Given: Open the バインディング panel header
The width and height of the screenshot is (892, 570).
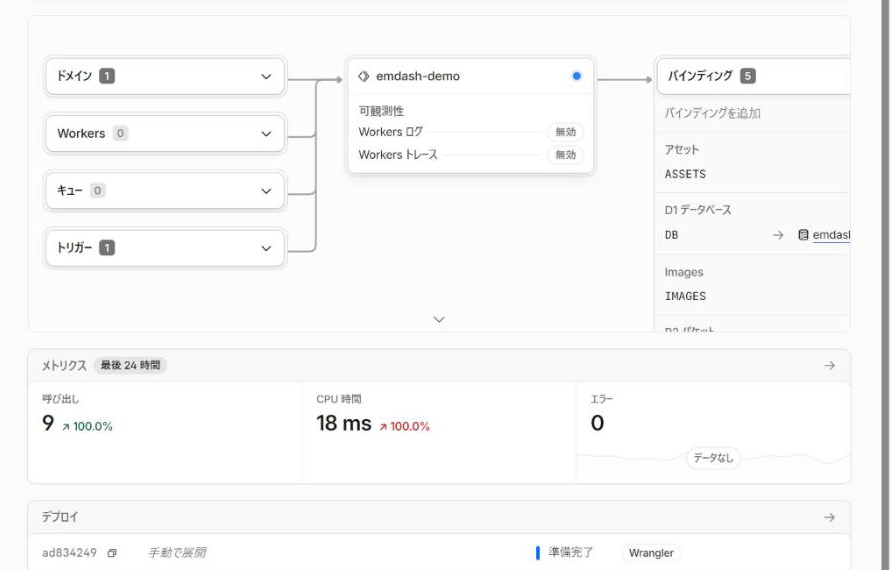Looking at the screenshot, I should tap(753, 76).
